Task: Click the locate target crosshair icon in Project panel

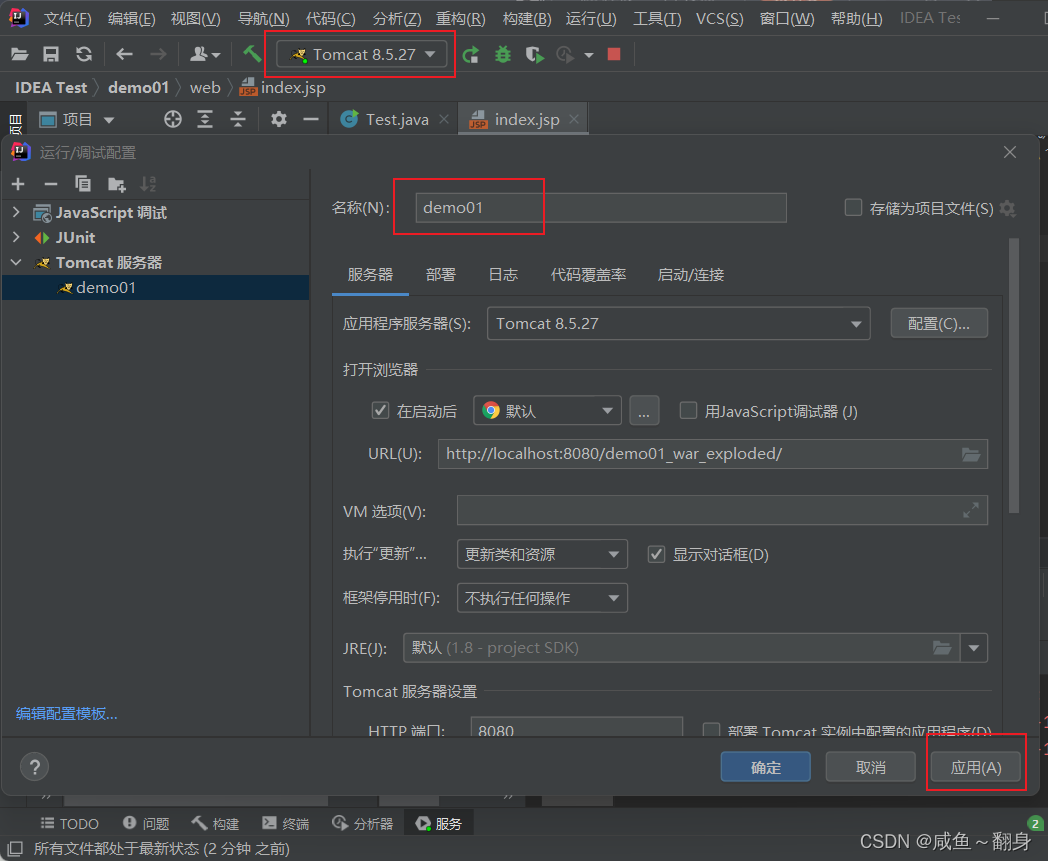Action: pyautogui.click(x=173, y=120)
